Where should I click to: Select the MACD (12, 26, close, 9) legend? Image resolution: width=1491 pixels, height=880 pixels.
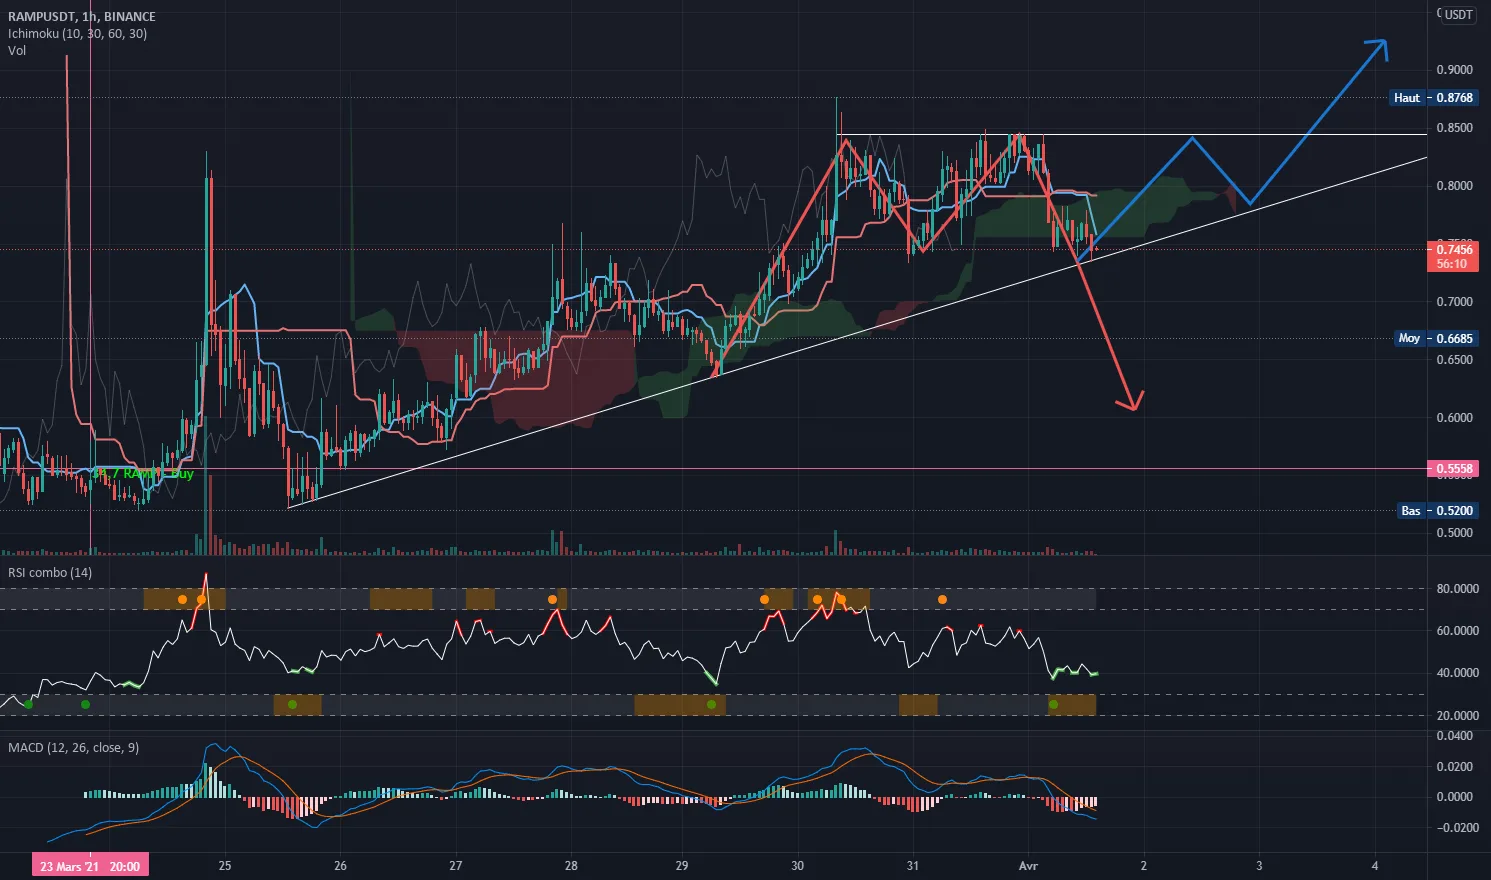click(74, 748)
